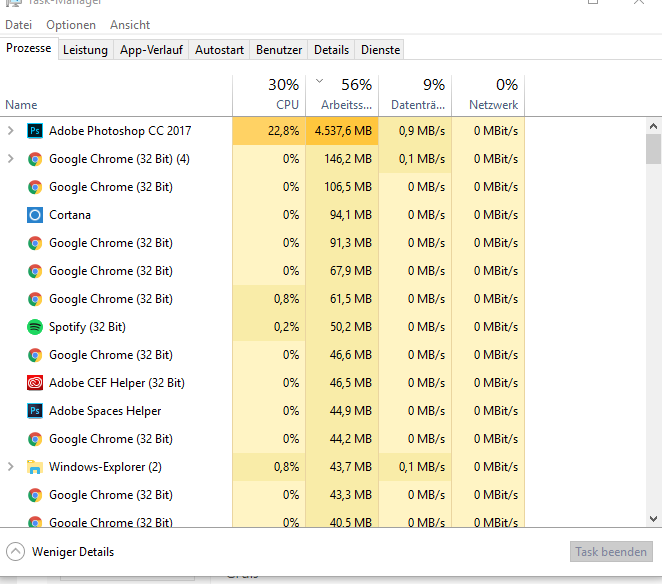Expand the Adobe Photoshop CC 2017 process
Image resolution: width=662 pixels, height=584 pixels.
click(x=11, y=131)
